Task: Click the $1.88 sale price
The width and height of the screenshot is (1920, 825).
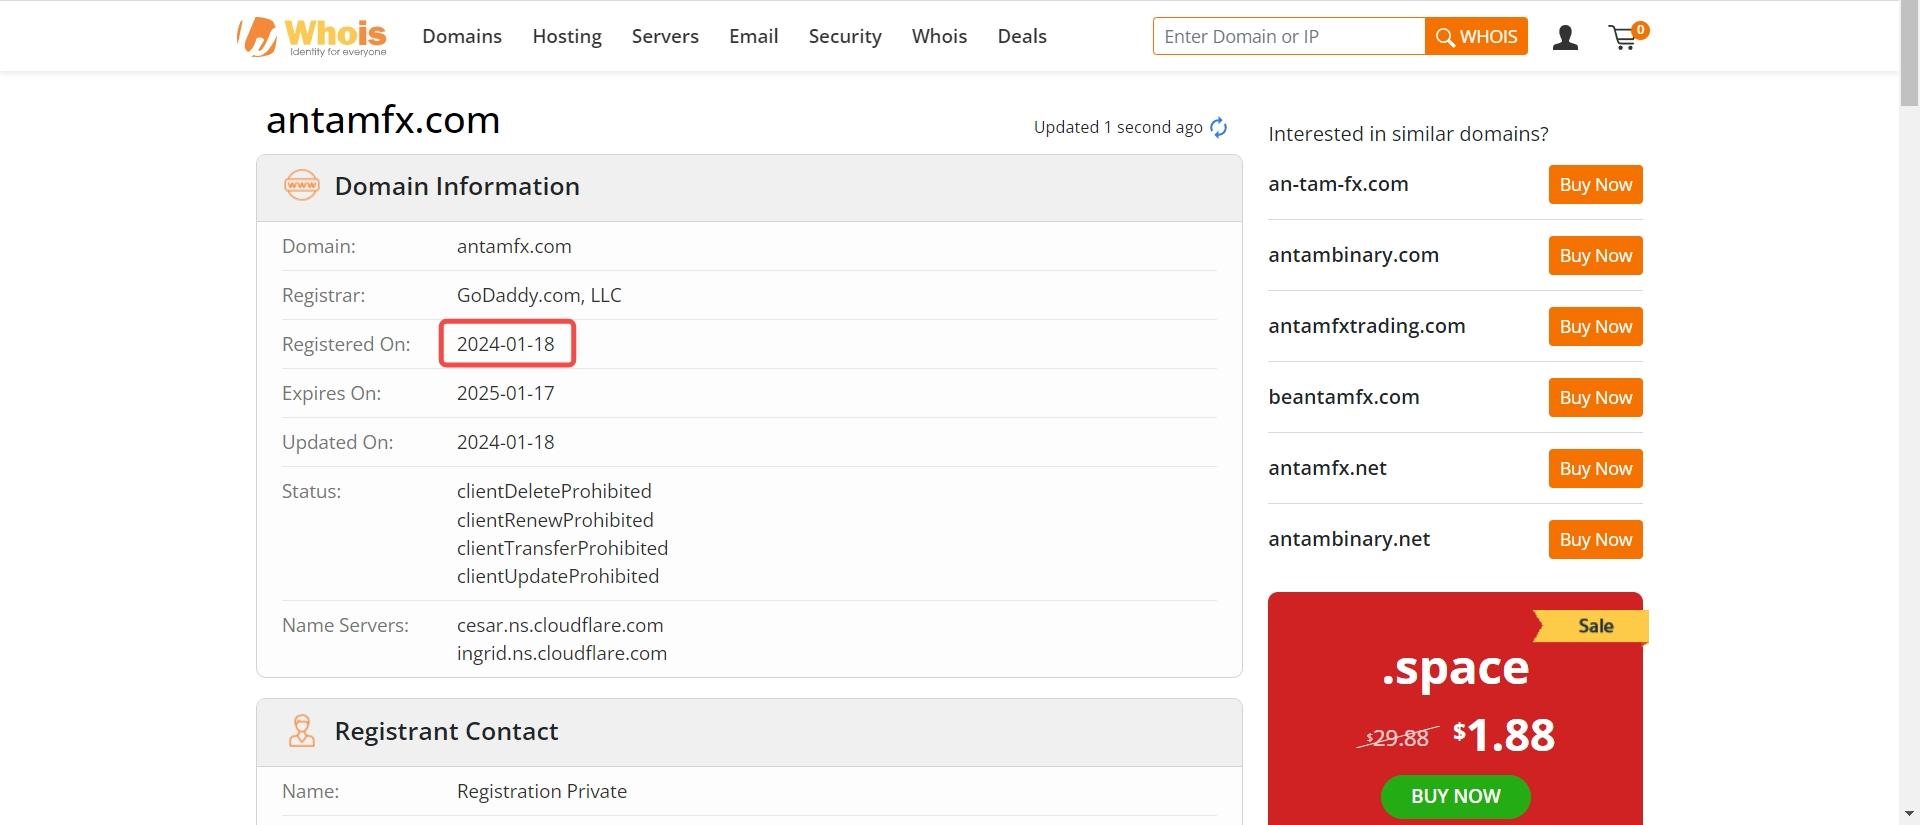Action: (x=1504, y=736)
